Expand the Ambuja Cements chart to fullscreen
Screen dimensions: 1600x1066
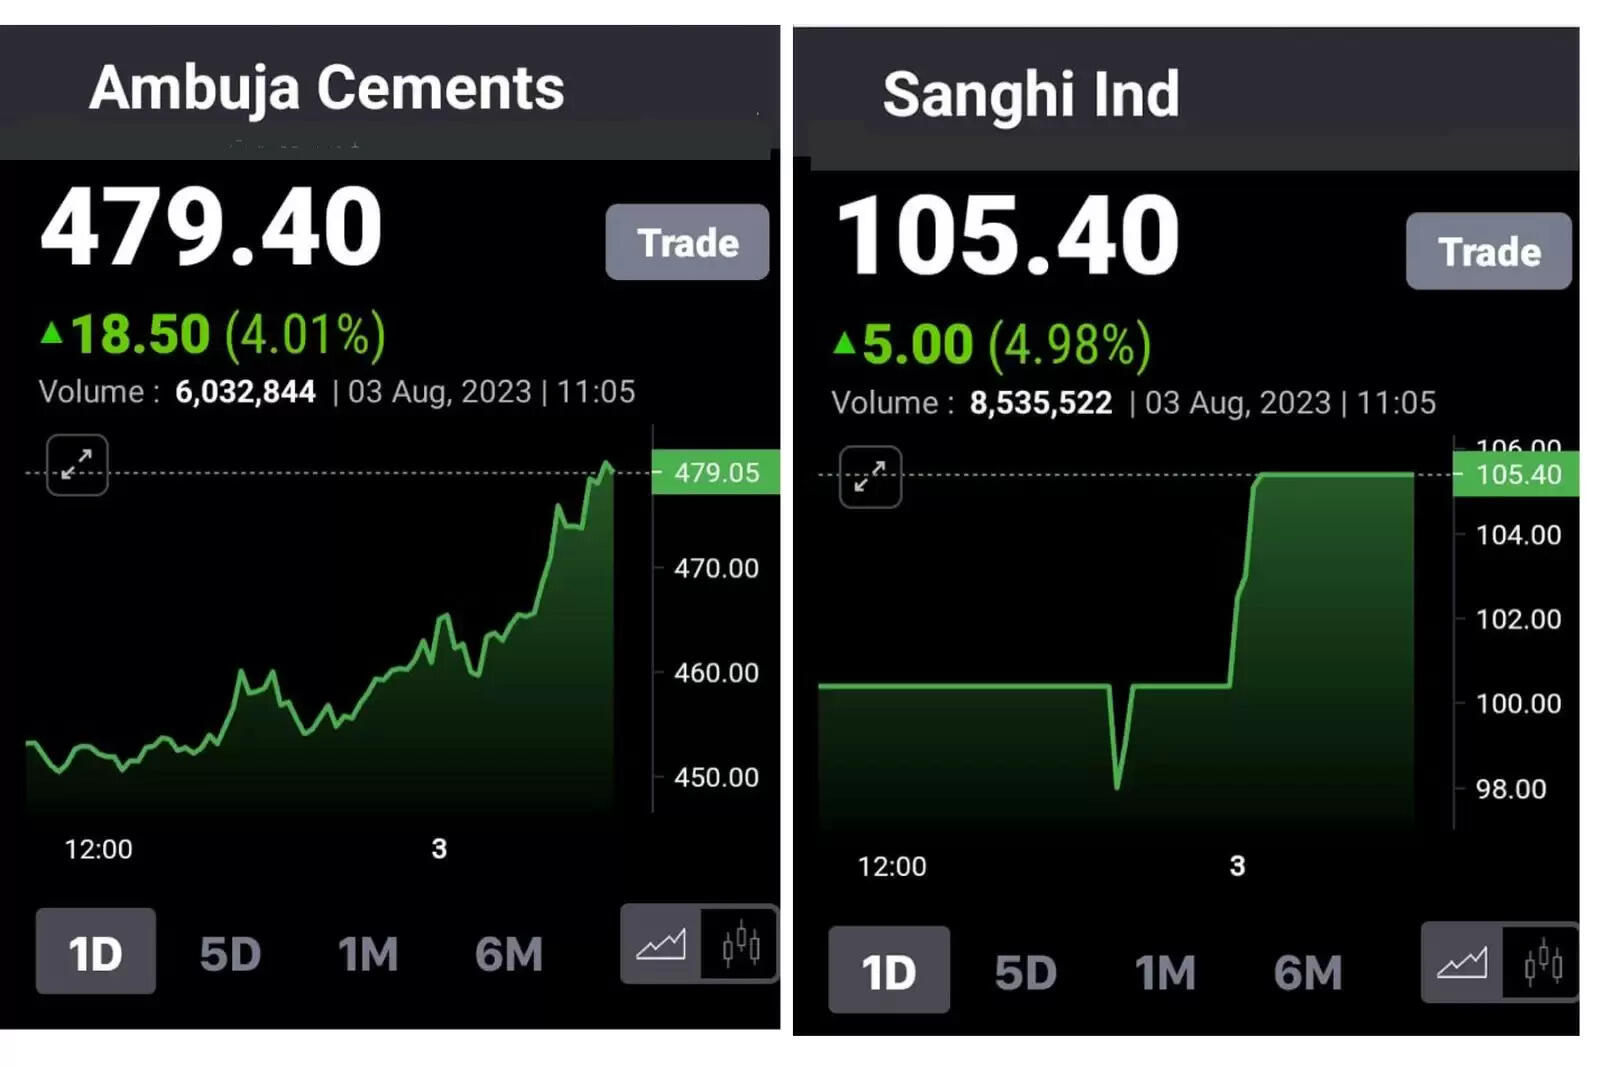pos(77,465)
